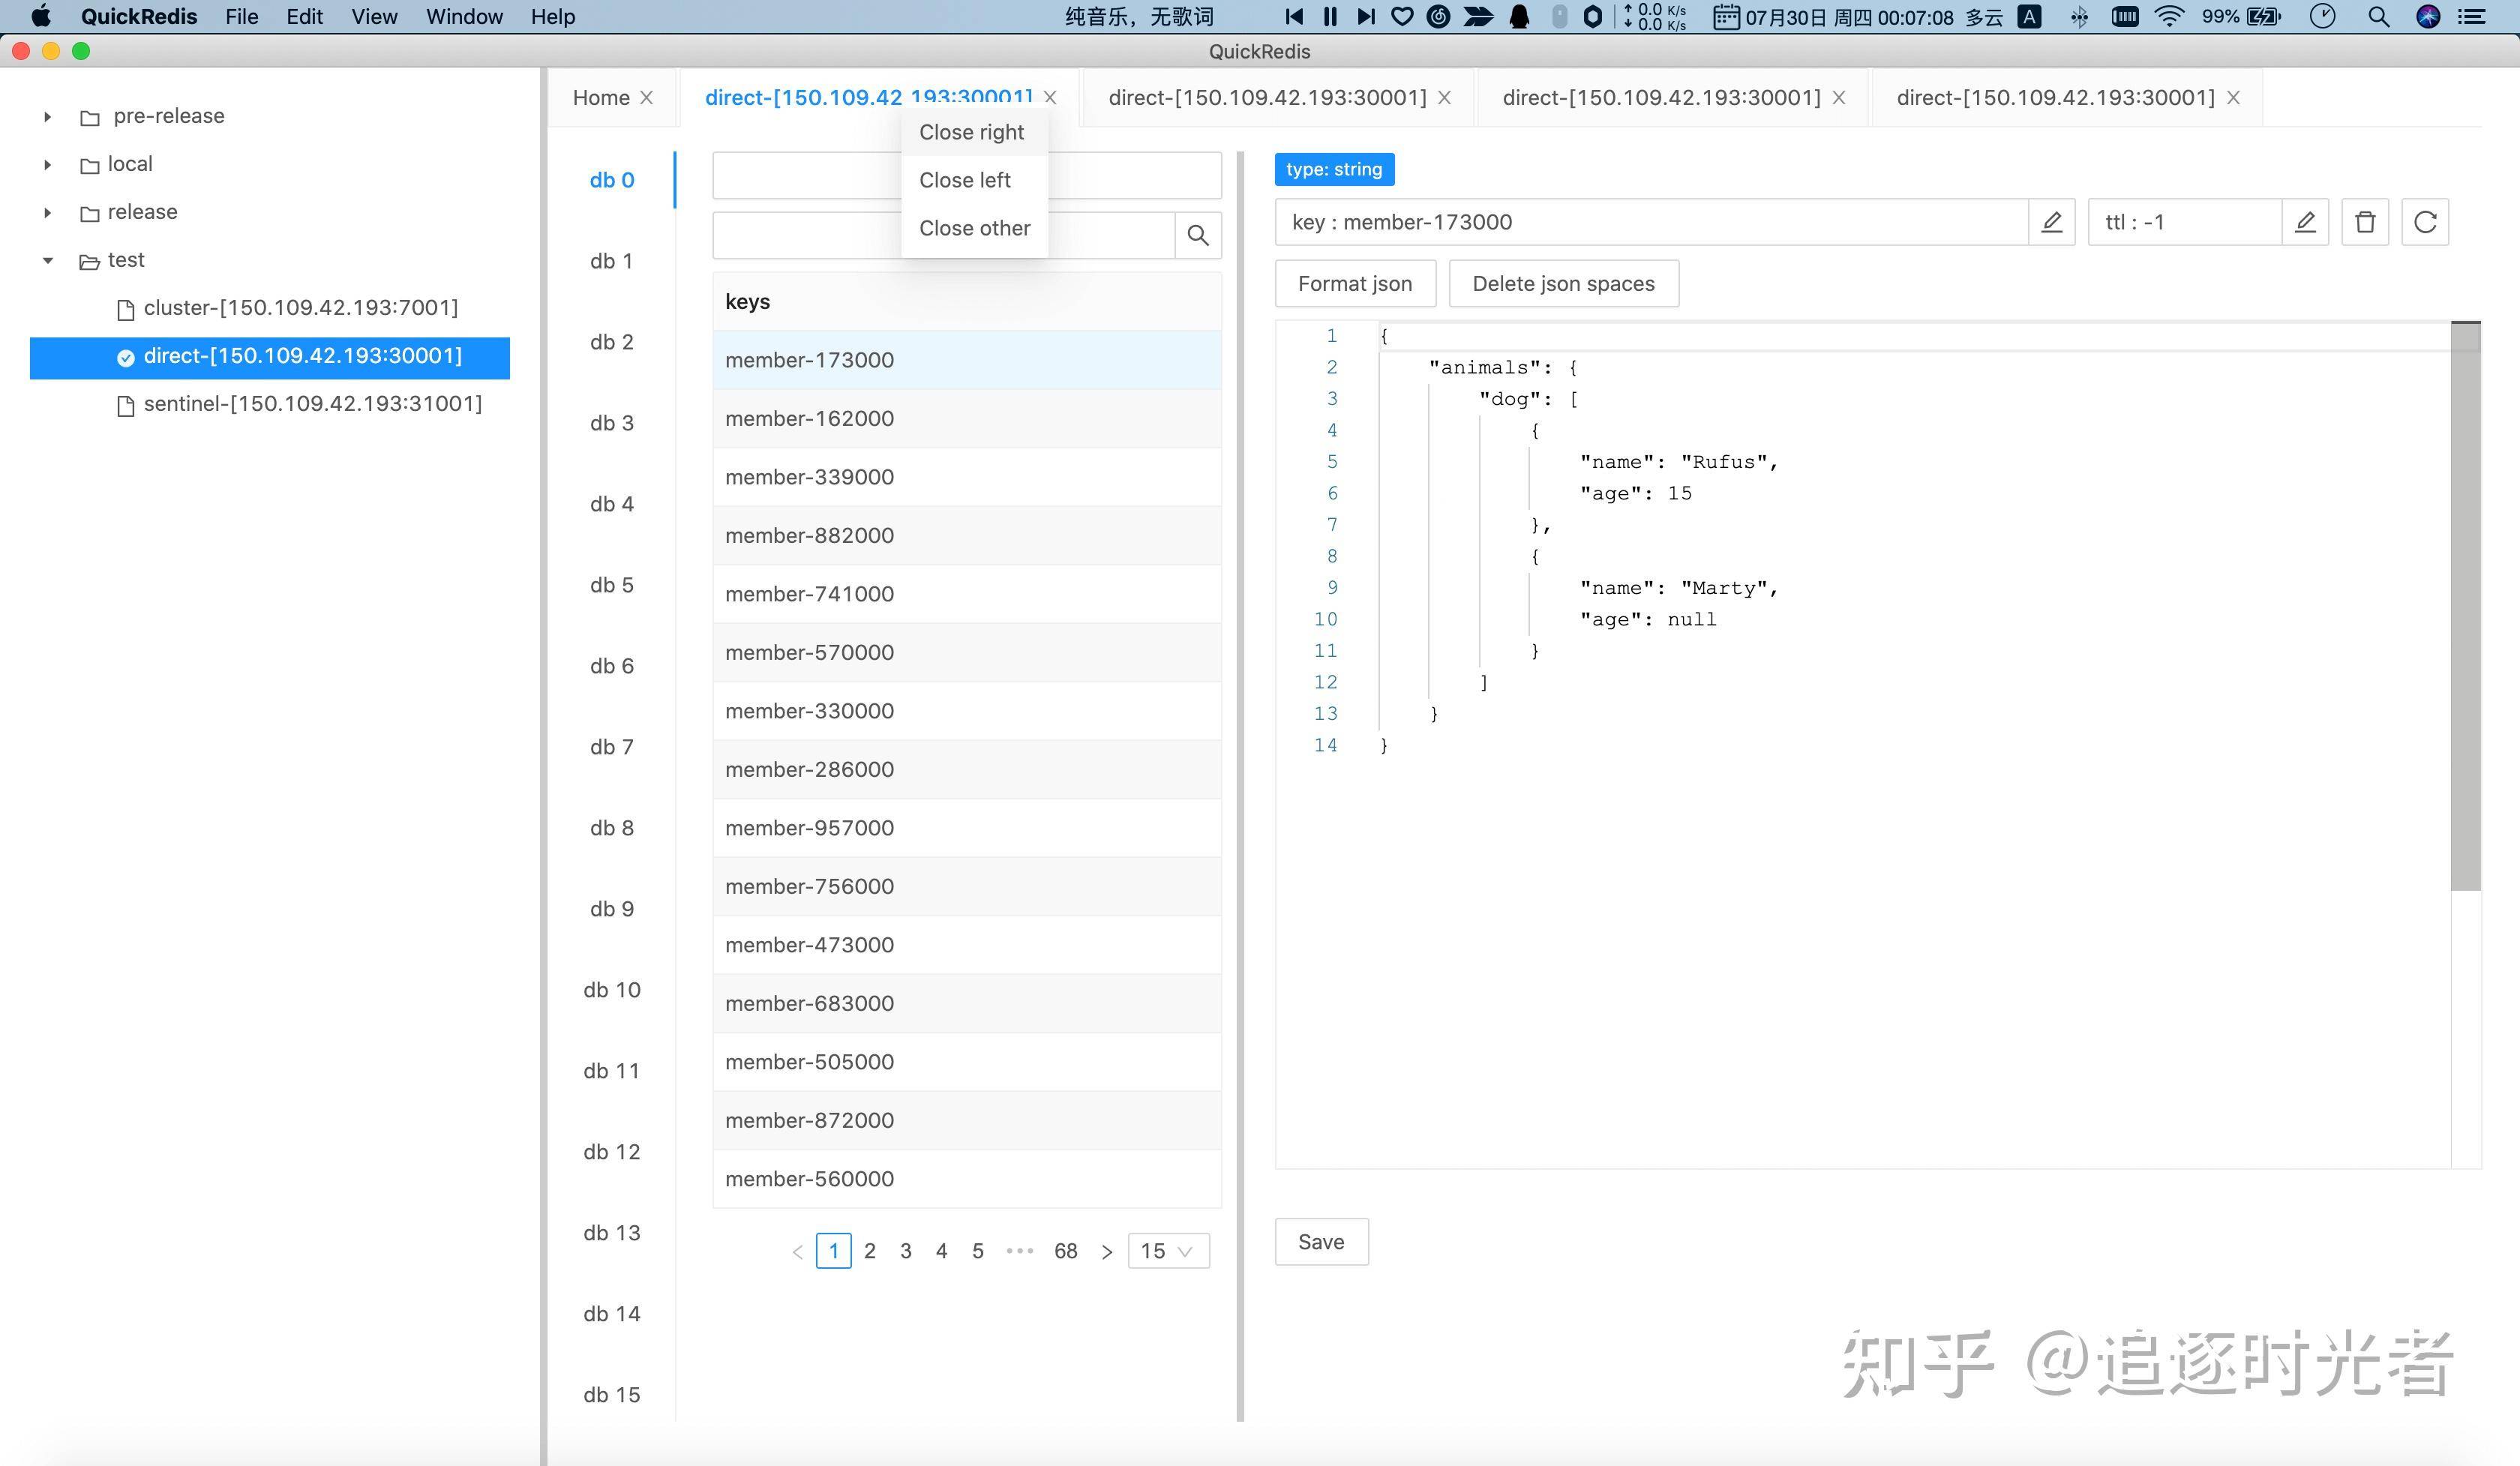
Task: Open the Window menu
Action: pyautogui.click(x=465, y=17)
